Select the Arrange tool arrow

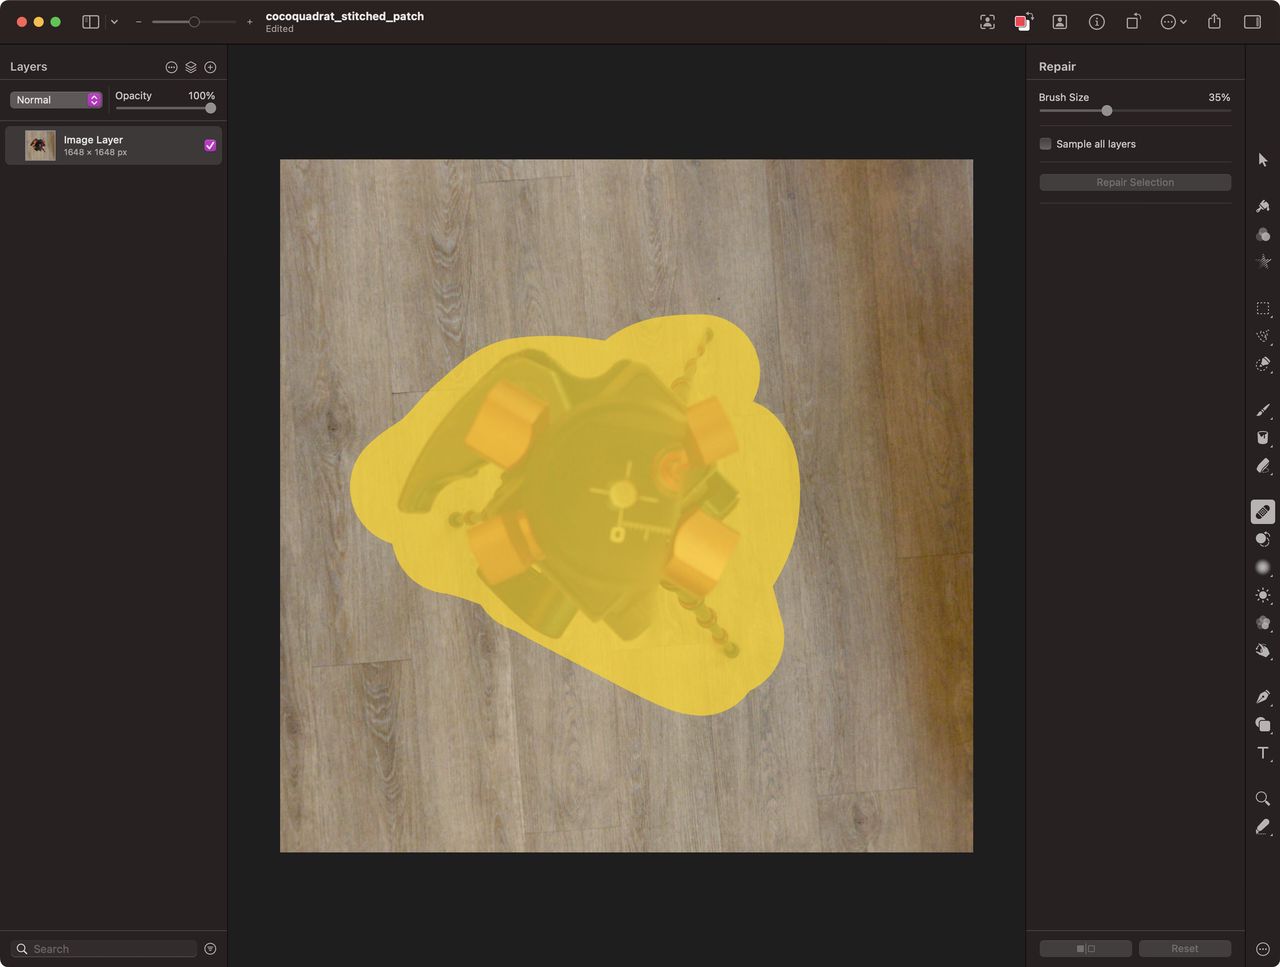click(1263, 159)
